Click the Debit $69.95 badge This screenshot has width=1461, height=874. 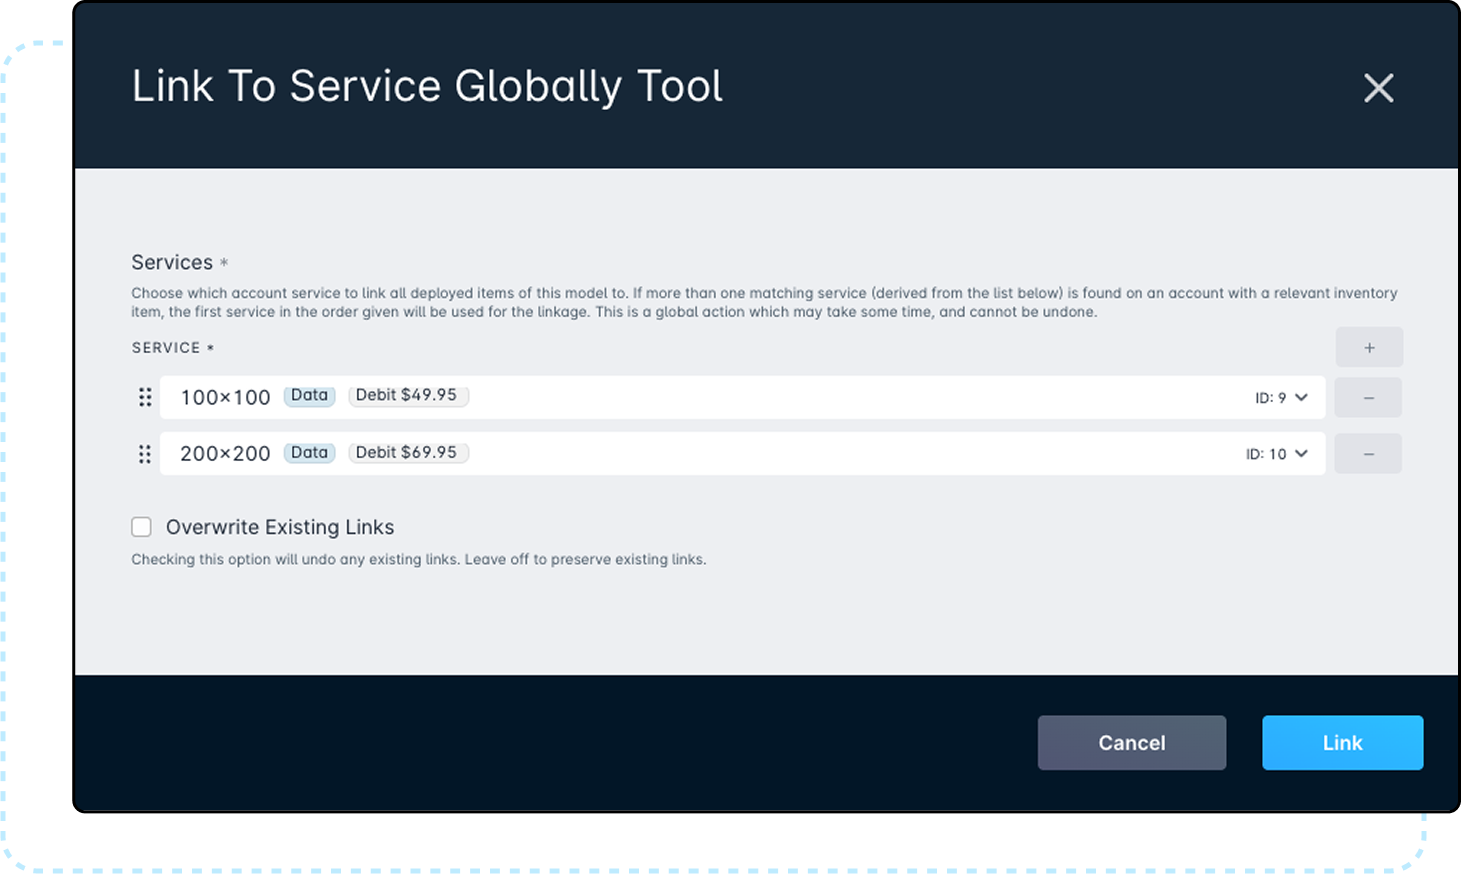(x=408, y=452)
